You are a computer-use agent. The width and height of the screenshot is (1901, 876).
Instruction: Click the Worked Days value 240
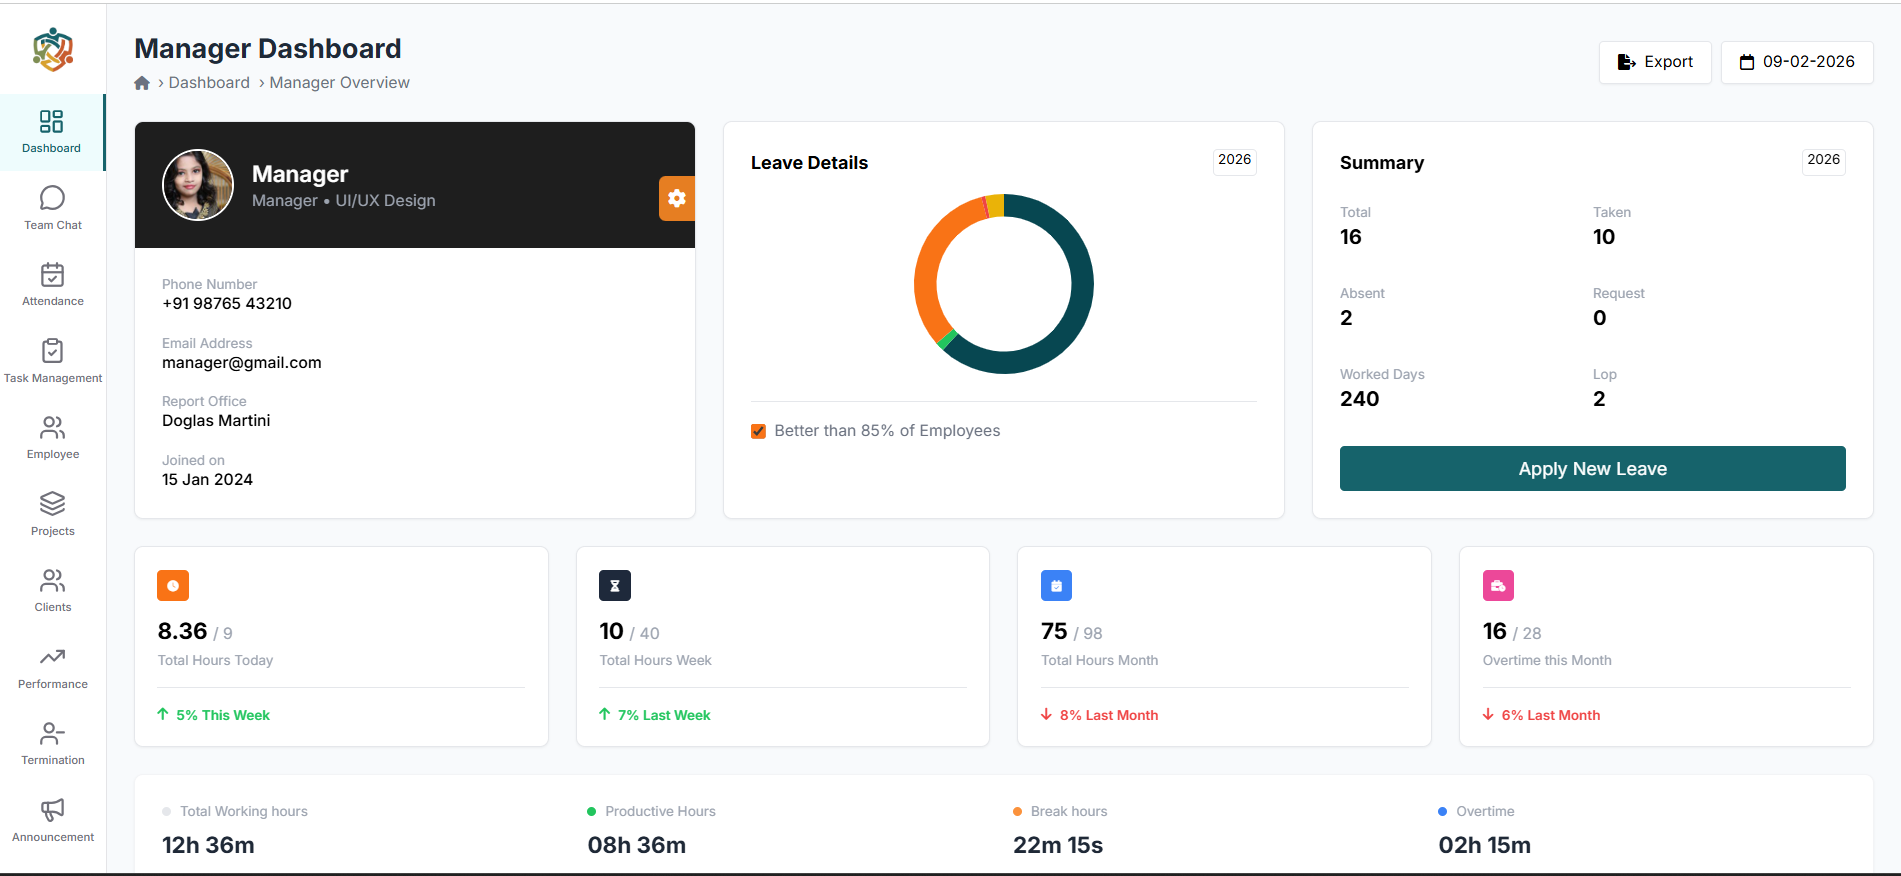click(1360, 399)
